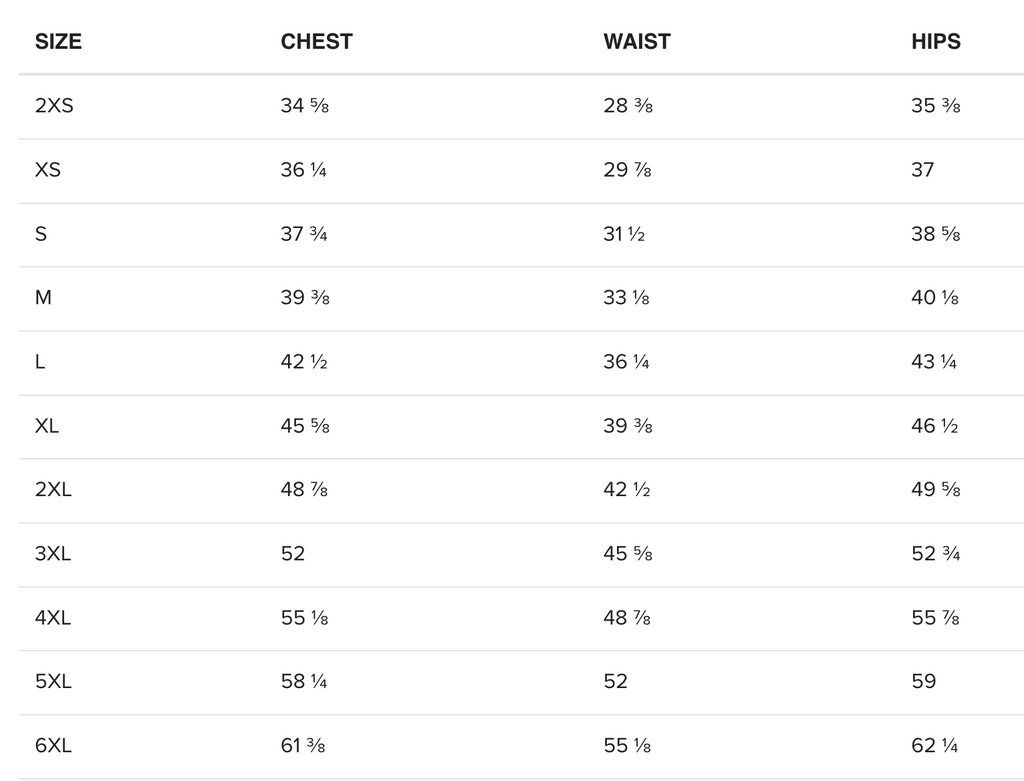1024x781 pixels.
Task: Select the 2XS size row label
Action: tap(54, 106)
